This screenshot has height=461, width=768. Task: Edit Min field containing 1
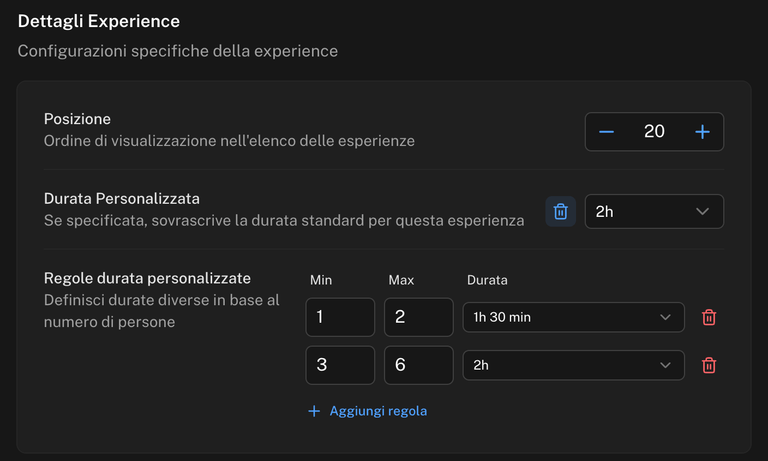tap(340, 317)
